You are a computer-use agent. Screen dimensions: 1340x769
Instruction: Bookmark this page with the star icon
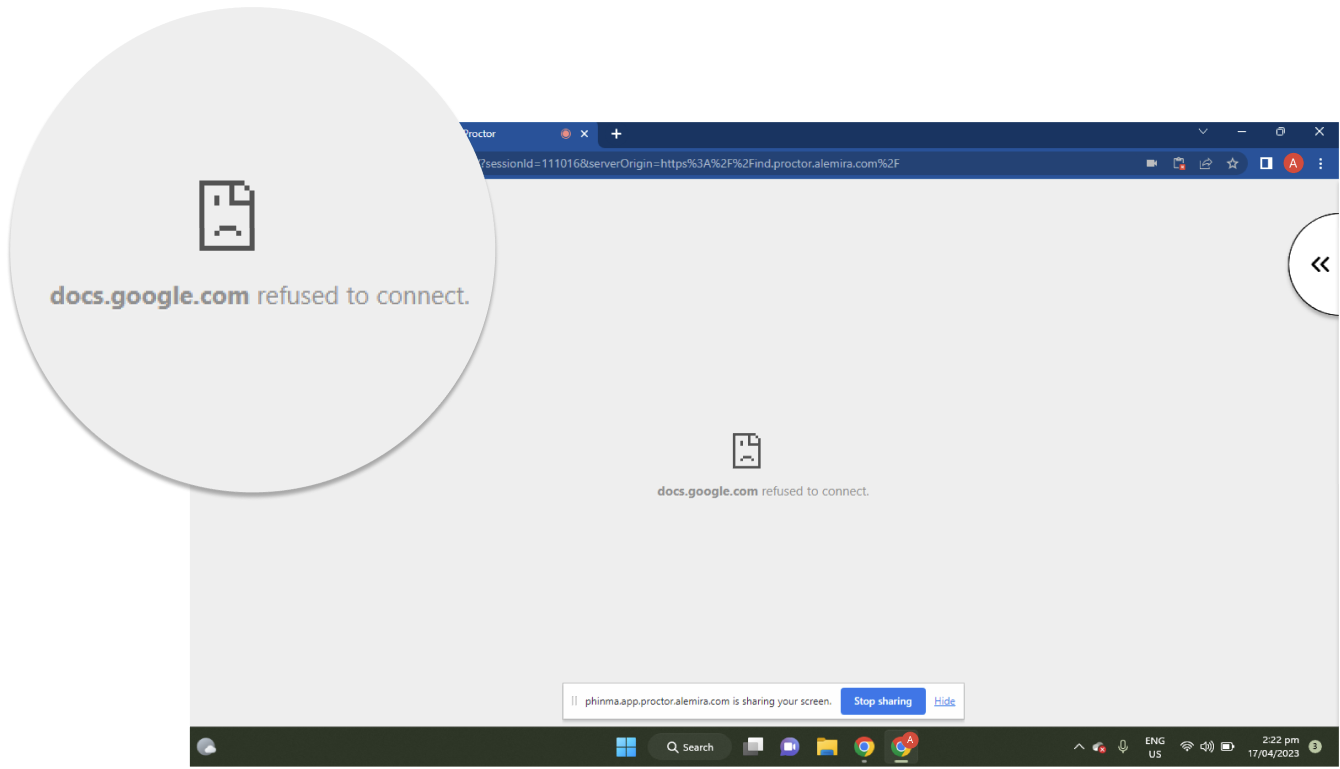pos(1233,163)
